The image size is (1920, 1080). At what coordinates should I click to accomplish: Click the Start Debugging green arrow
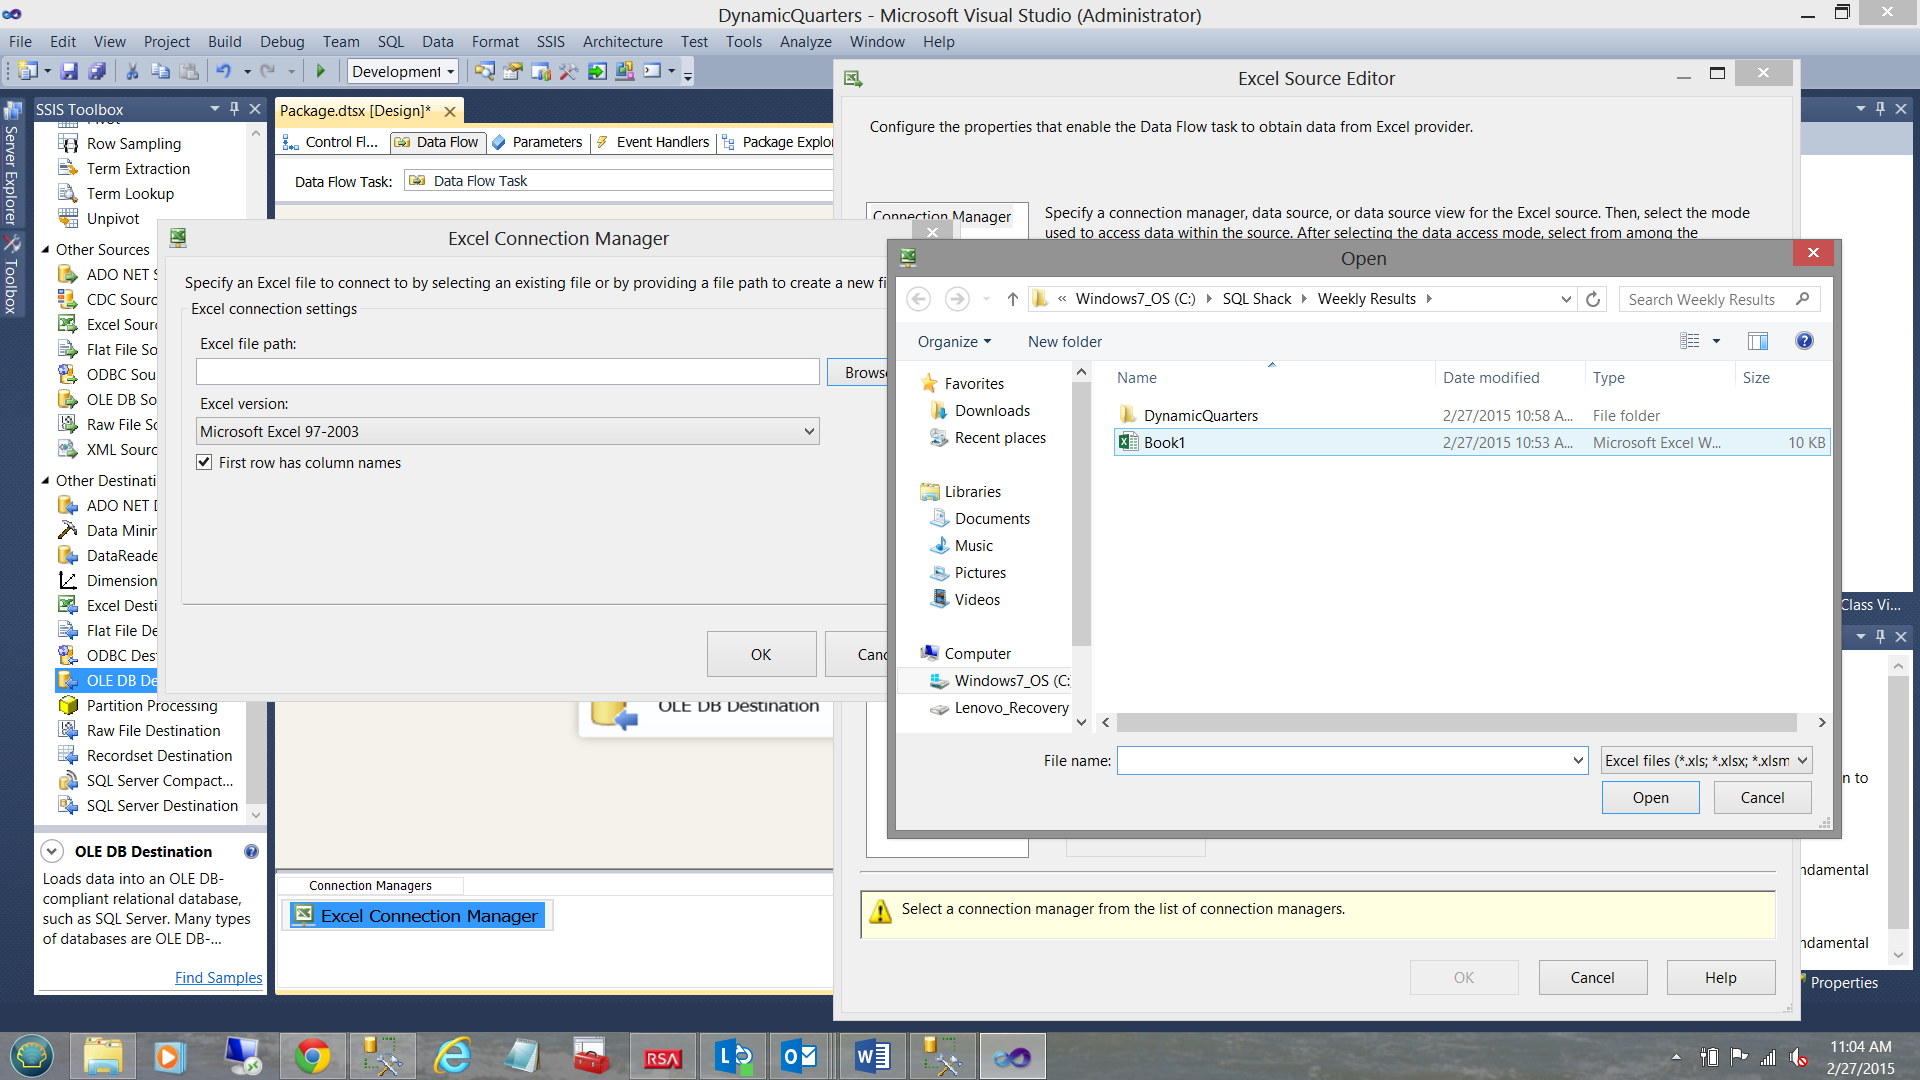tap(321, 71)
